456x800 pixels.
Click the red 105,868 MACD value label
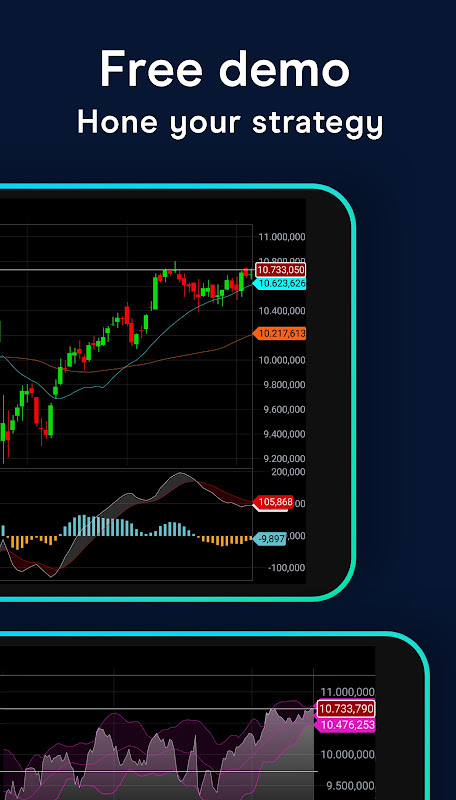[273, 502]
